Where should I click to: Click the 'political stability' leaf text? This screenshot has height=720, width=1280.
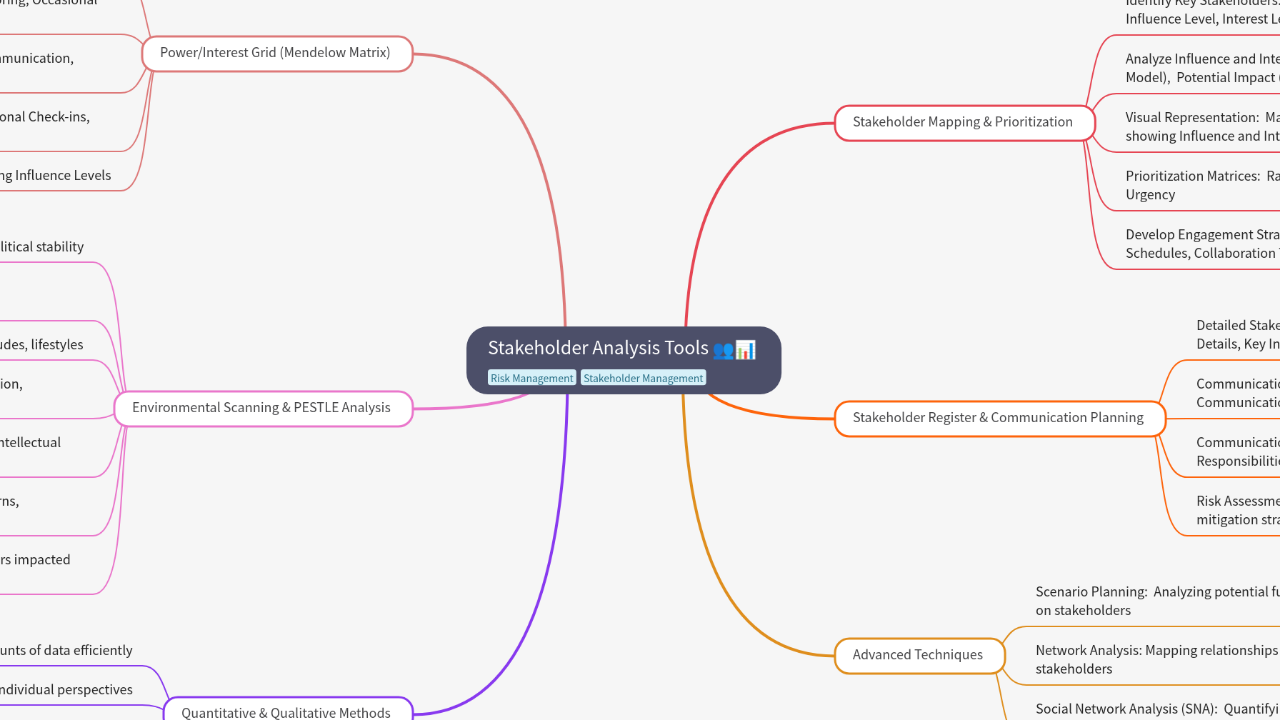42,247
